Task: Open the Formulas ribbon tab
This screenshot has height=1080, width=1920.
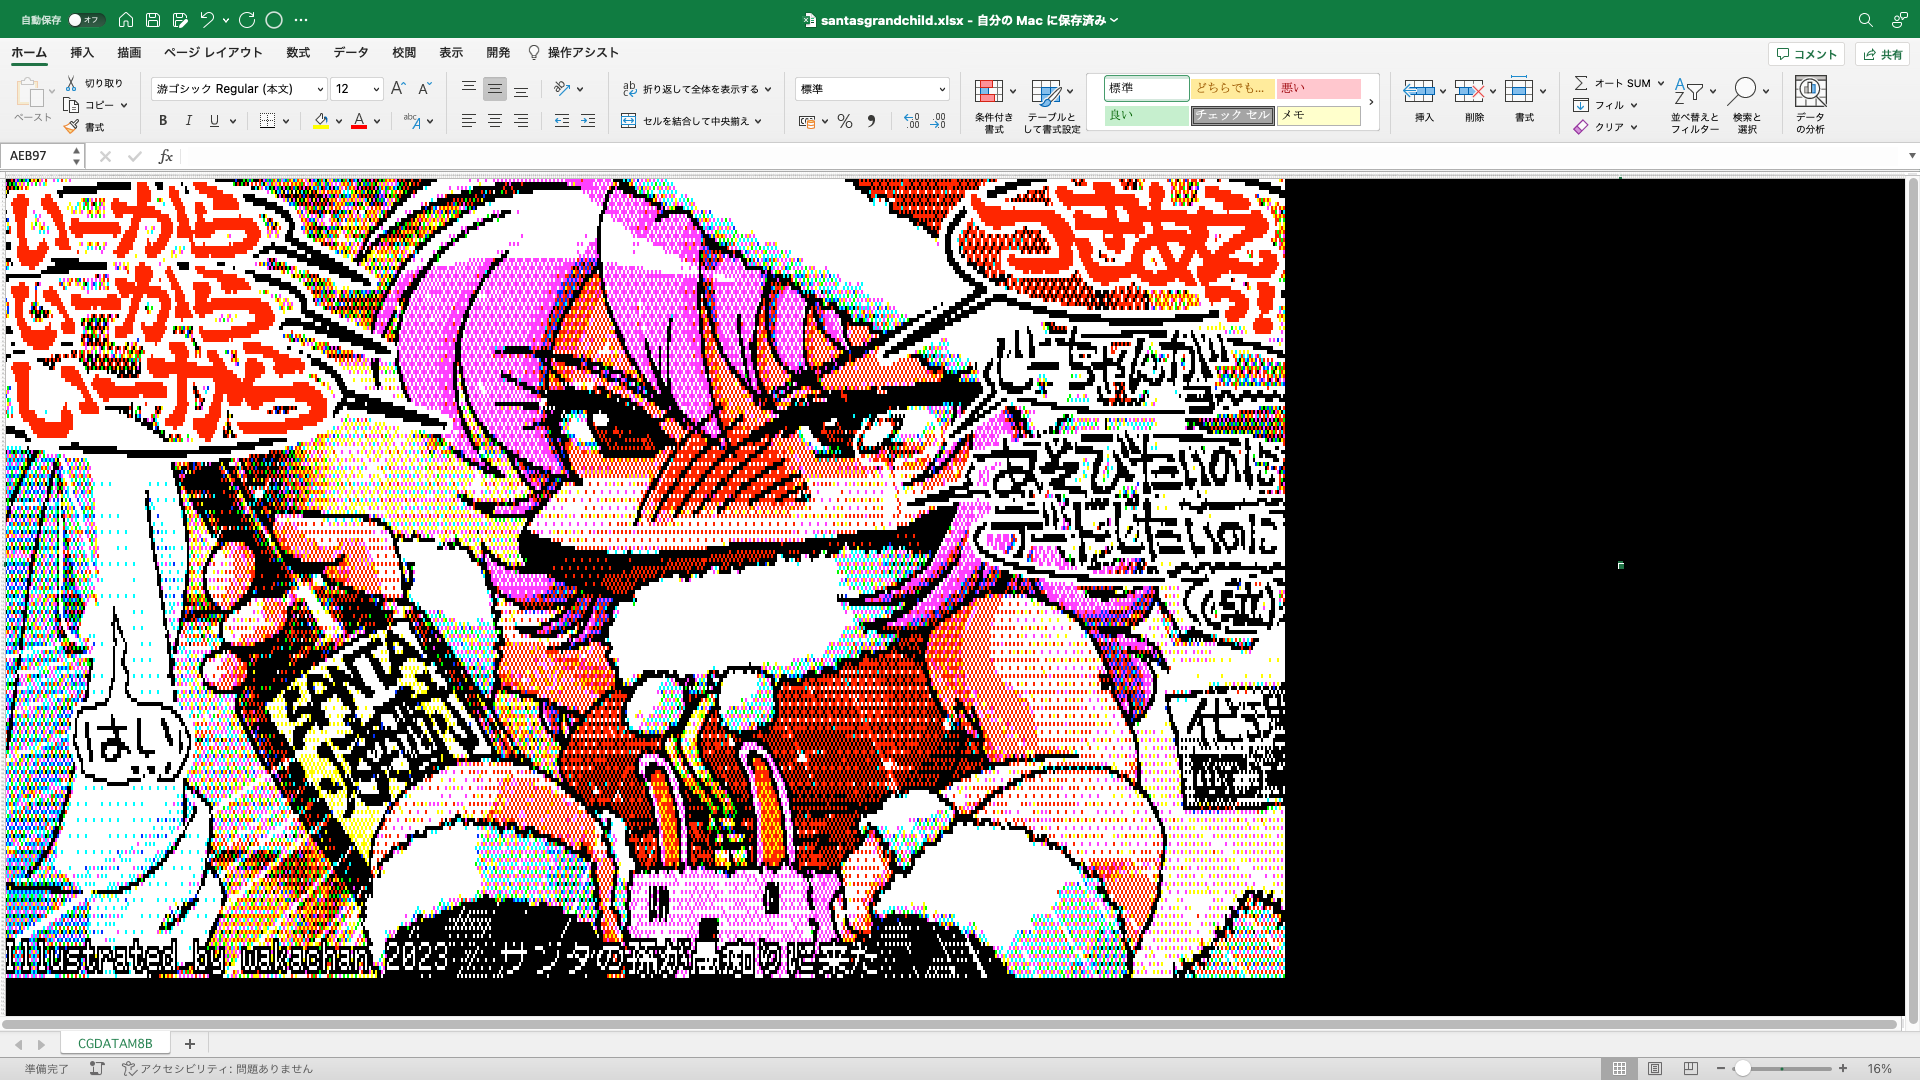Action: coord(298,52)
